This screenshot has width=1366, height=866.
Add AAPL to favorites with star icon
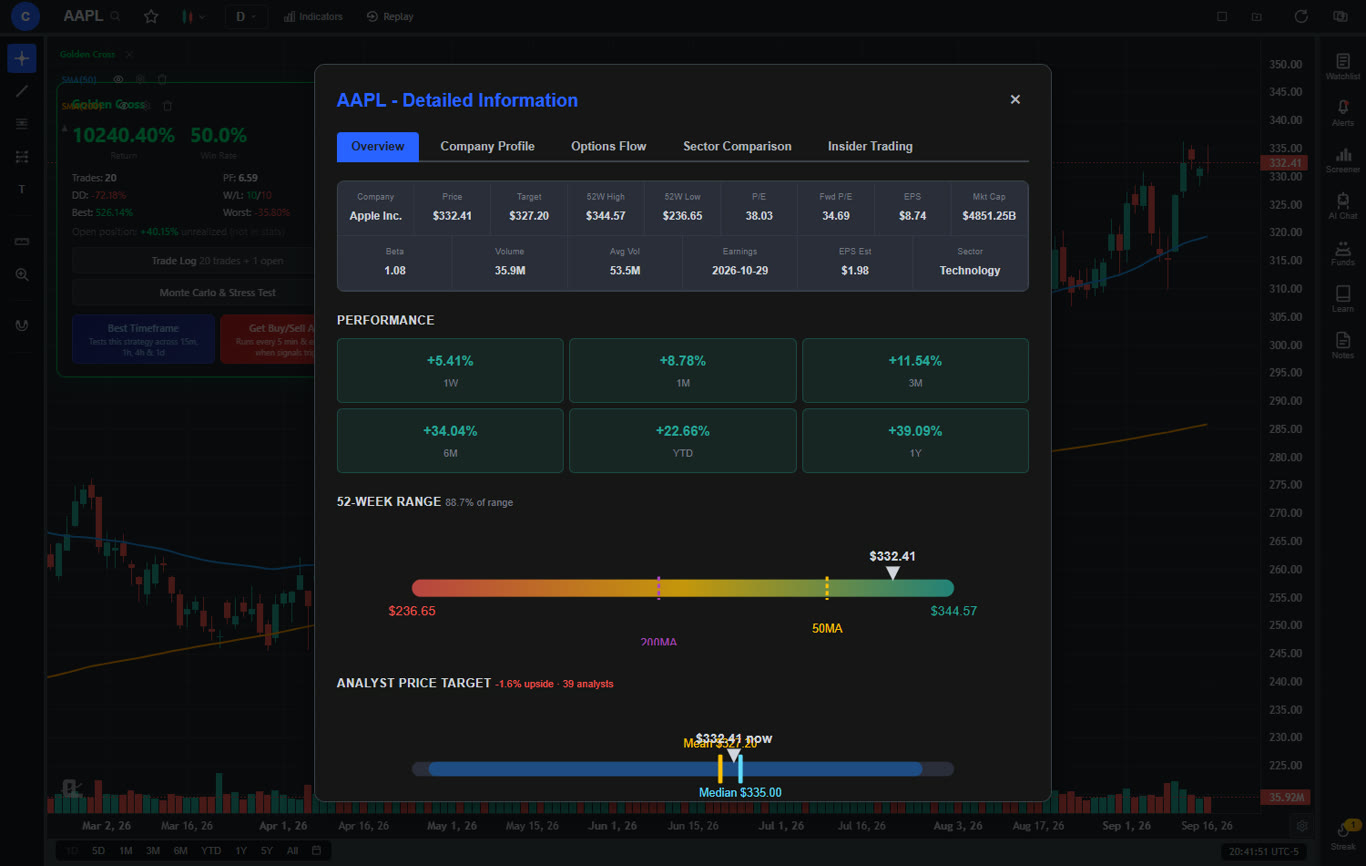(151, 16)
